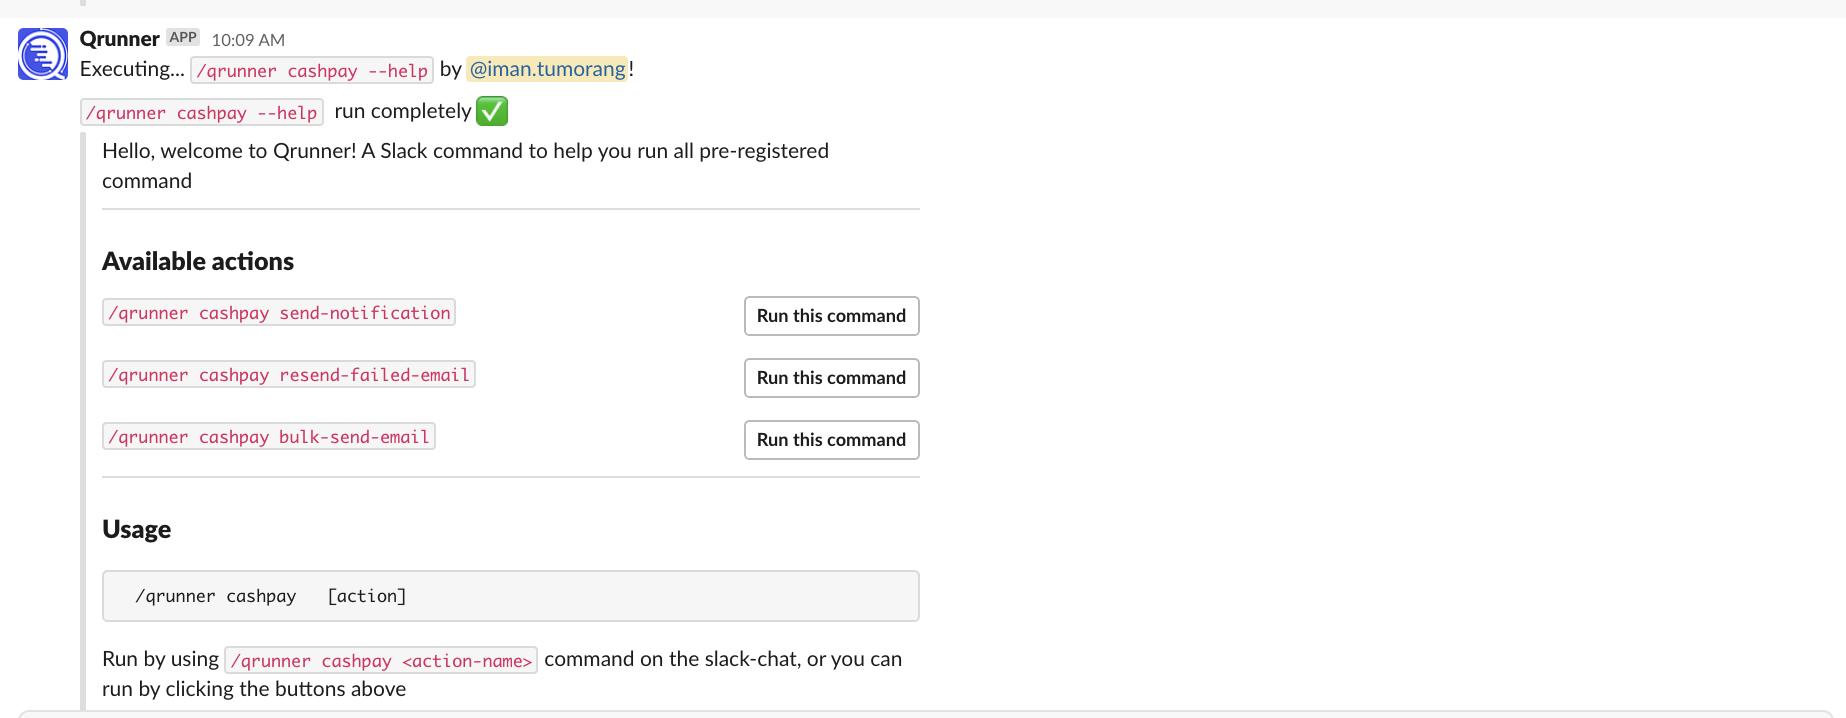This screenshot has height=718, width=1846.
Task: Click the /qrunner cashpay resend-failed-email code snippet
Action: pyautogui.click(x=289, y=374)
